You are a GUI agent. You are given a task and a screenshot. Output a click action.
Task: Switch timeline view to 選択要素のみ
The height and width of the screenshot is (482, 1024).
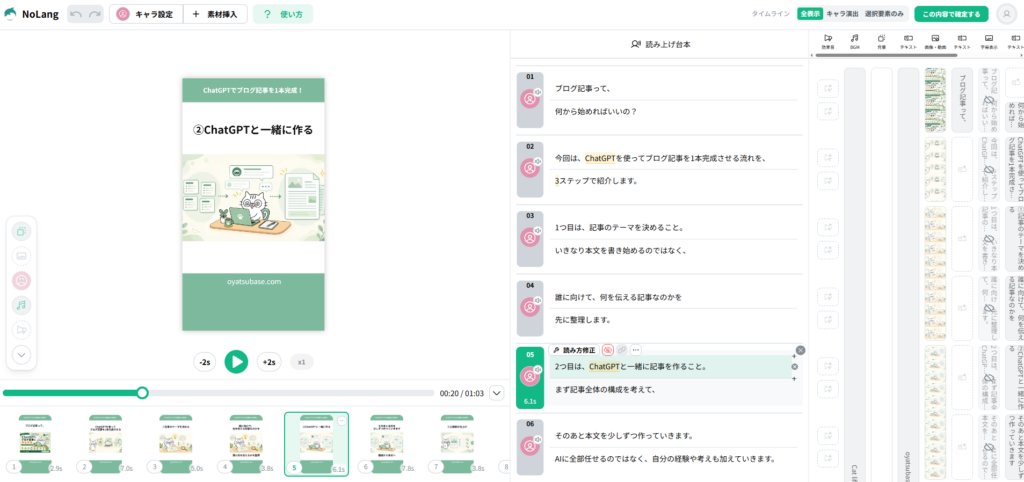pyautogui.click(x=884, y=13)
